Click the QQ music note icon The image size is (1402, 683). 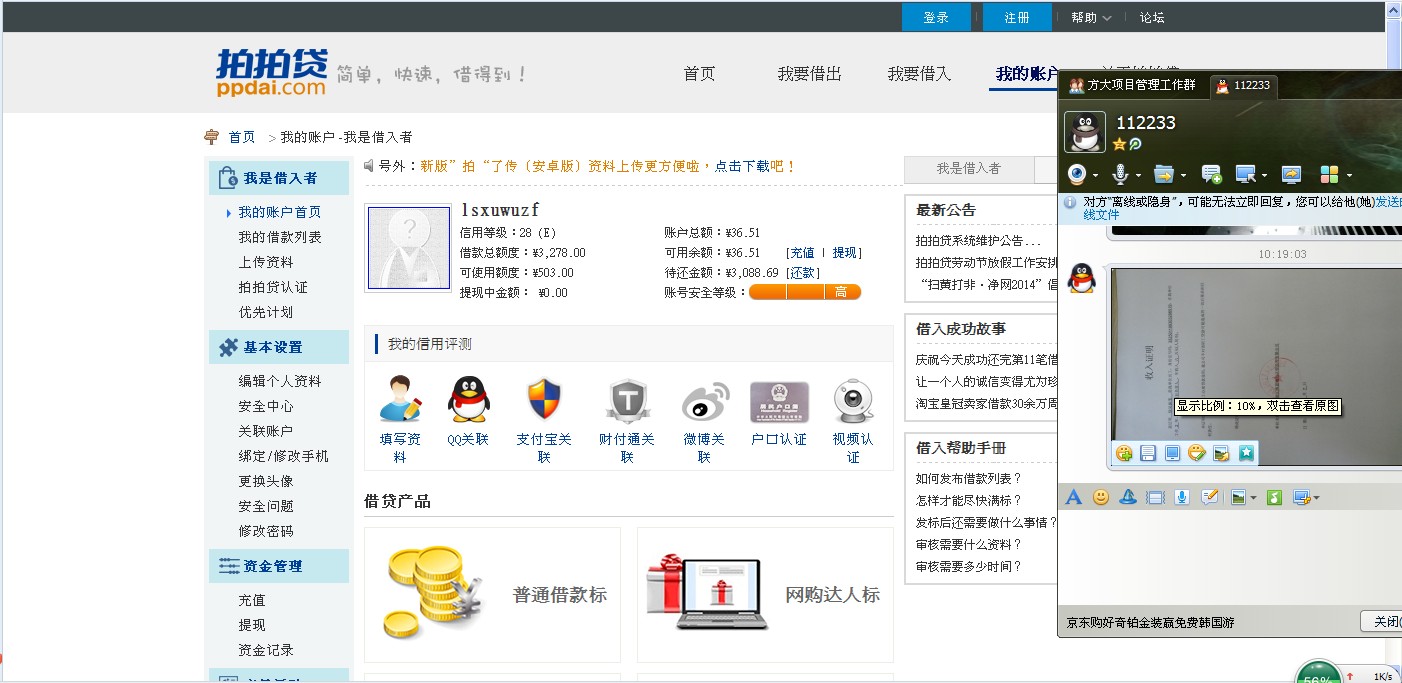pyautogui.click(x=1274, y=497)
